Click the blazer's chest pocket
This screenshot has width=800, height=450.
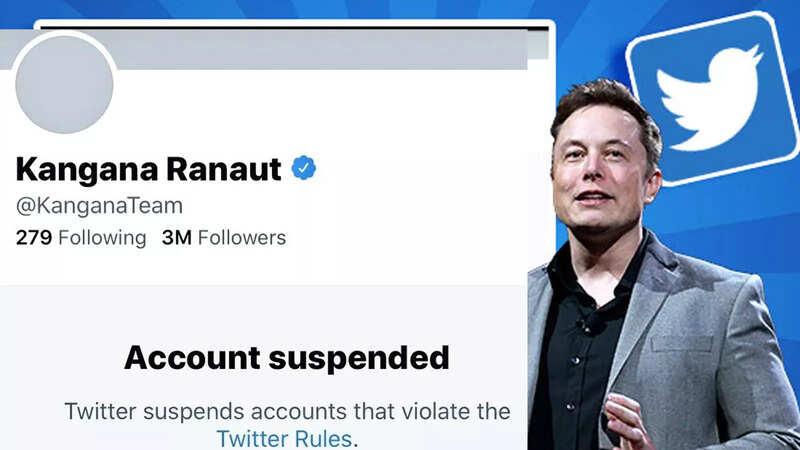point(682,343)
